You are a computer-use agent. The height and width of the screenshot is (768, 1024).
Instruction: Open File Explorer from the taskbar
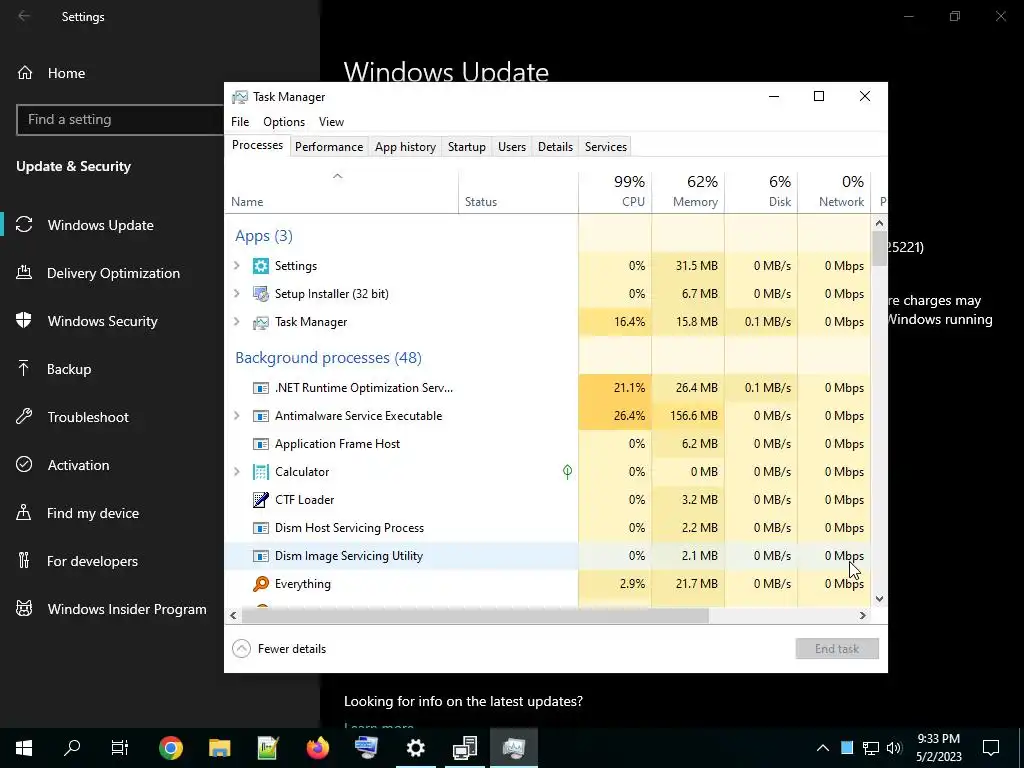219,748
